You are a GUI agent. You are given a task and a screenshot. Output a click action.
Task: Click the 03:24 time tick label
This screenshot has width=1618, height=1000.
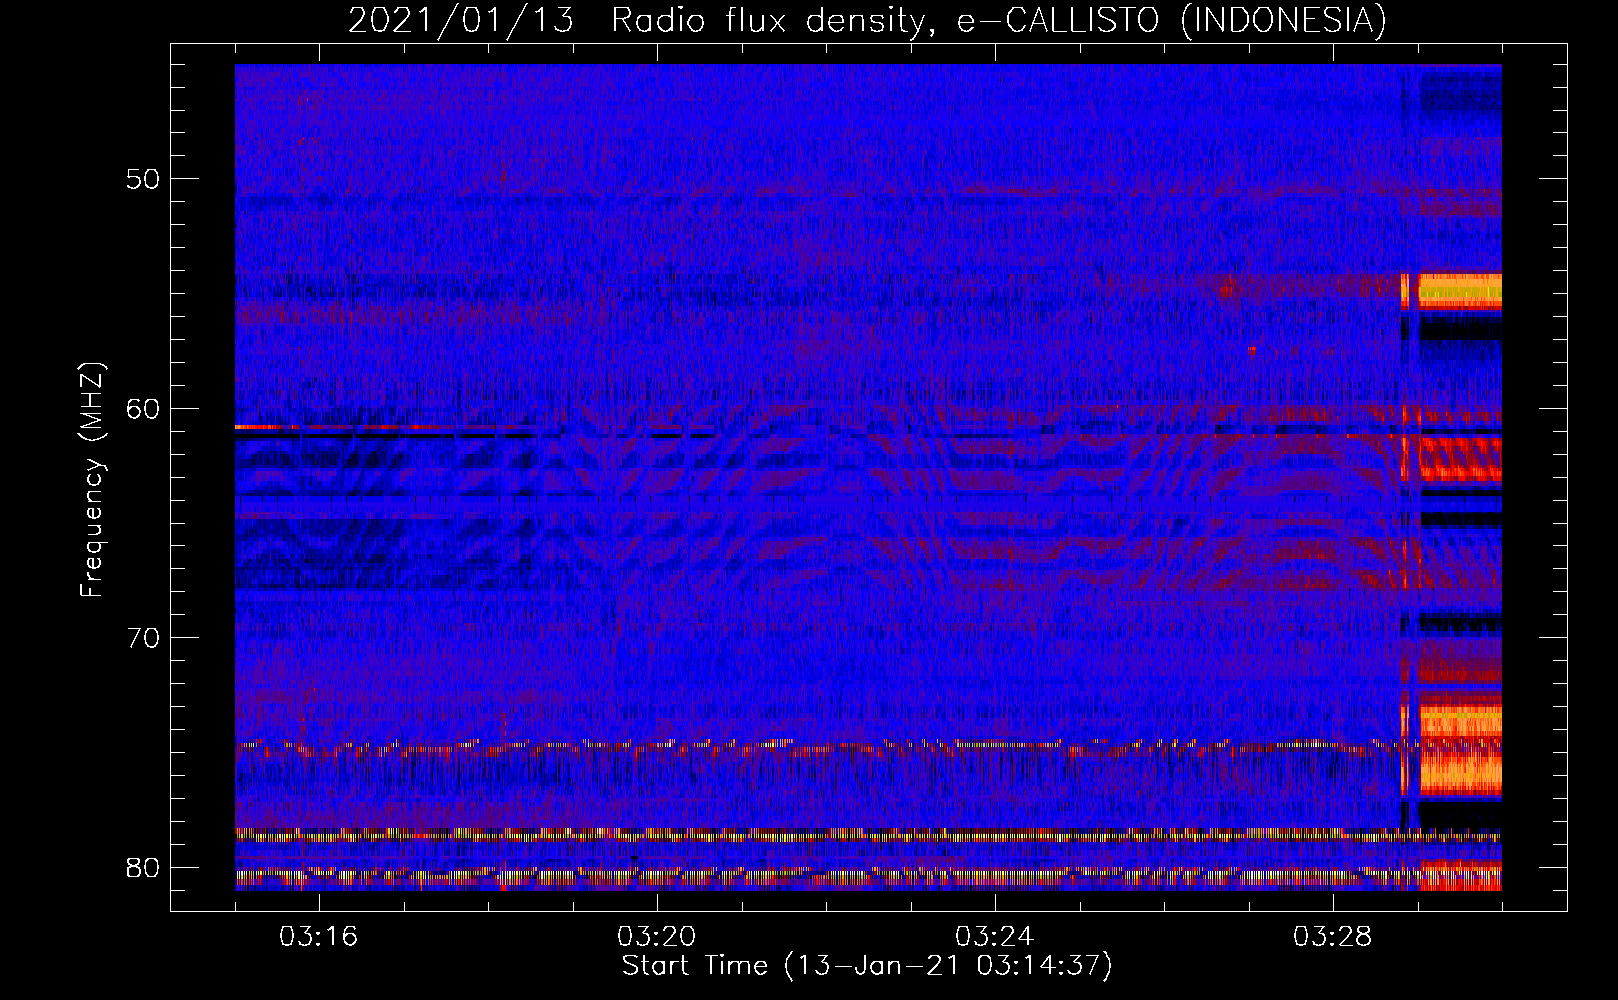click(x=994, y=937)
